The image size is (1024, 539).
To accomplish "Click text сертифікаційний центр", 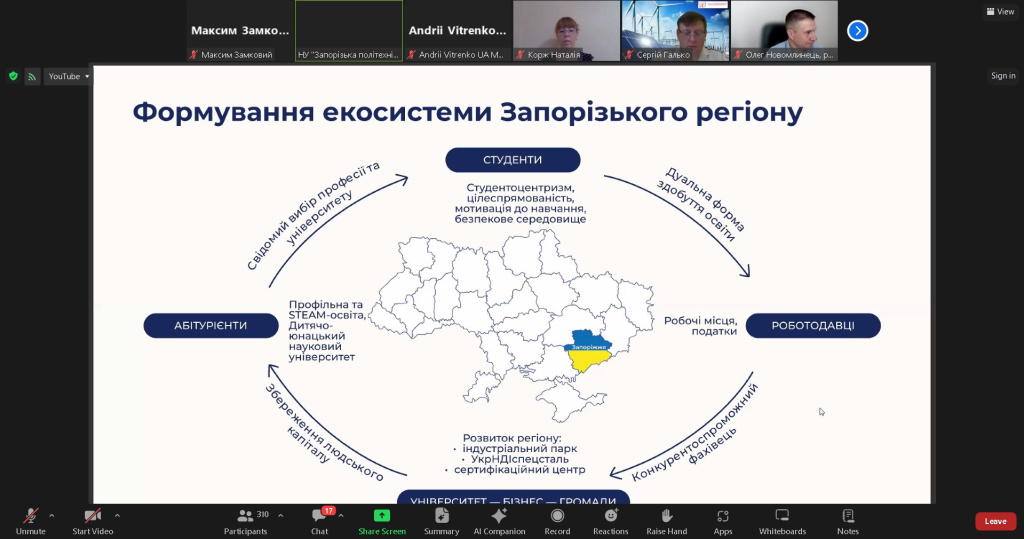I will (x=519, y=469).
